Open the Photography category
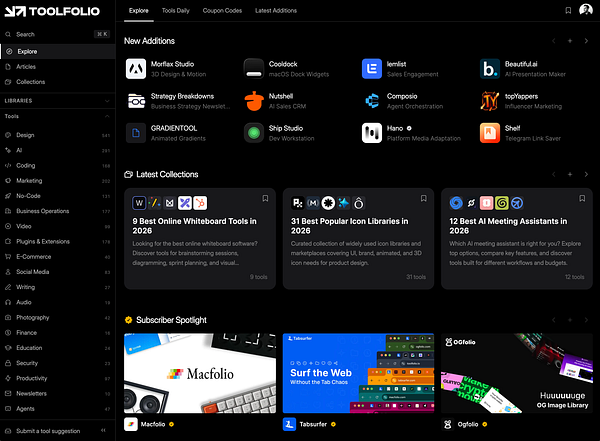Image resolution: width=600 pixels, height=441 pixels. tap(58, 317)
